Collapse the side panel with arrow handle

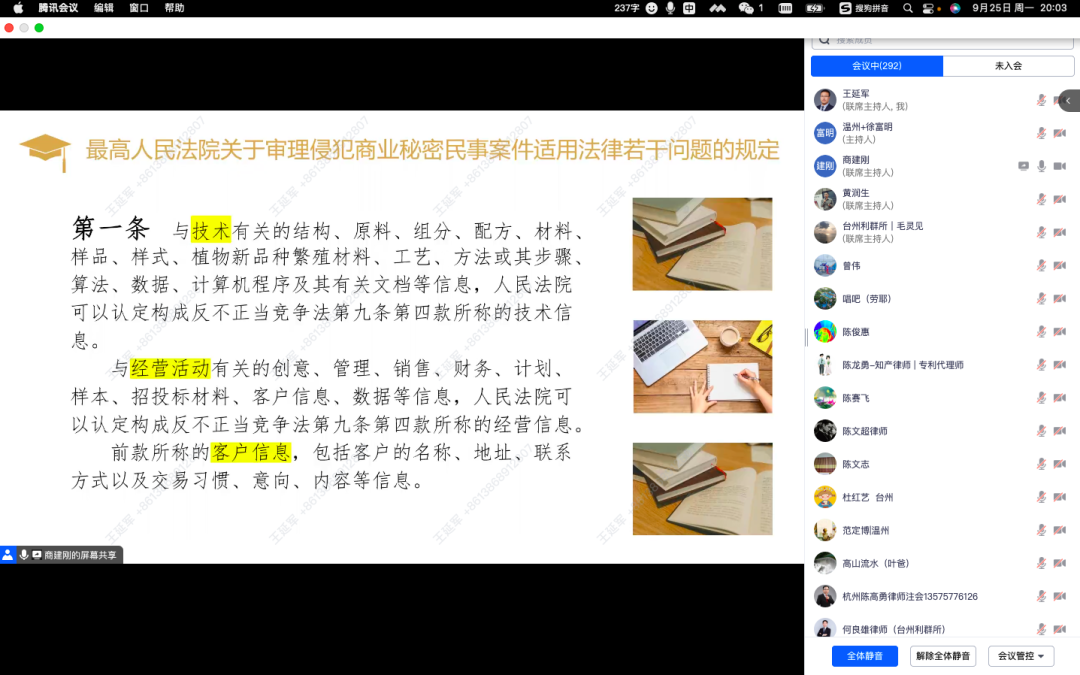tap(1068, 101)
